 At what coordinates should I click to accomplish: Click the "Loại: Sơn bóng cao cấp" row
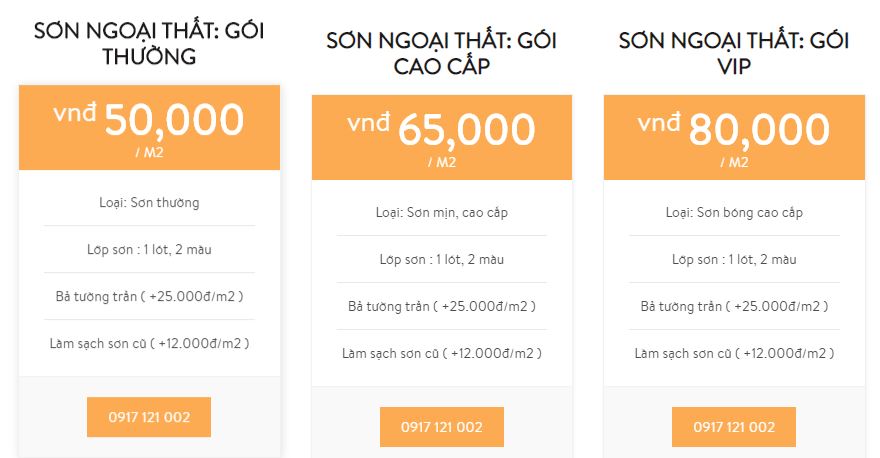tap(734, 213)
